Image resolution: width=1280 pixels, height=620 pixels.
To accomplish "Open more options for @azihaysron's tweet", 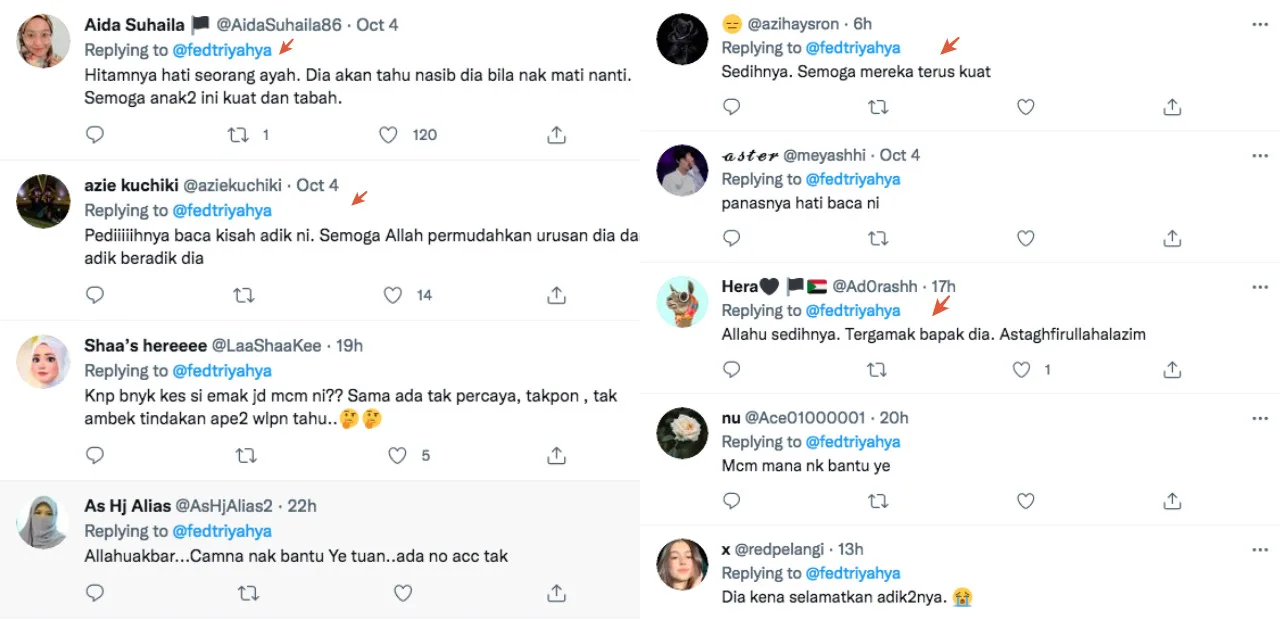I will coord(1260,24).
